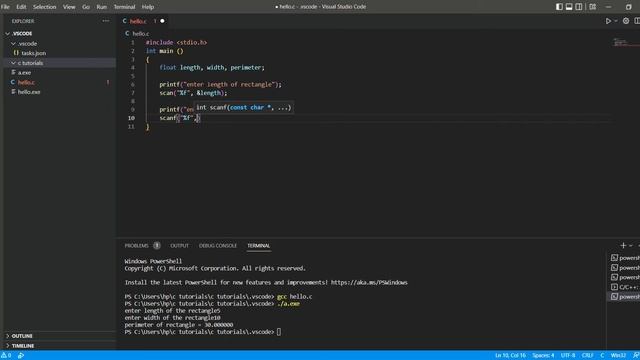
Task: Open the Terminal menu
Action: [124, 7]
